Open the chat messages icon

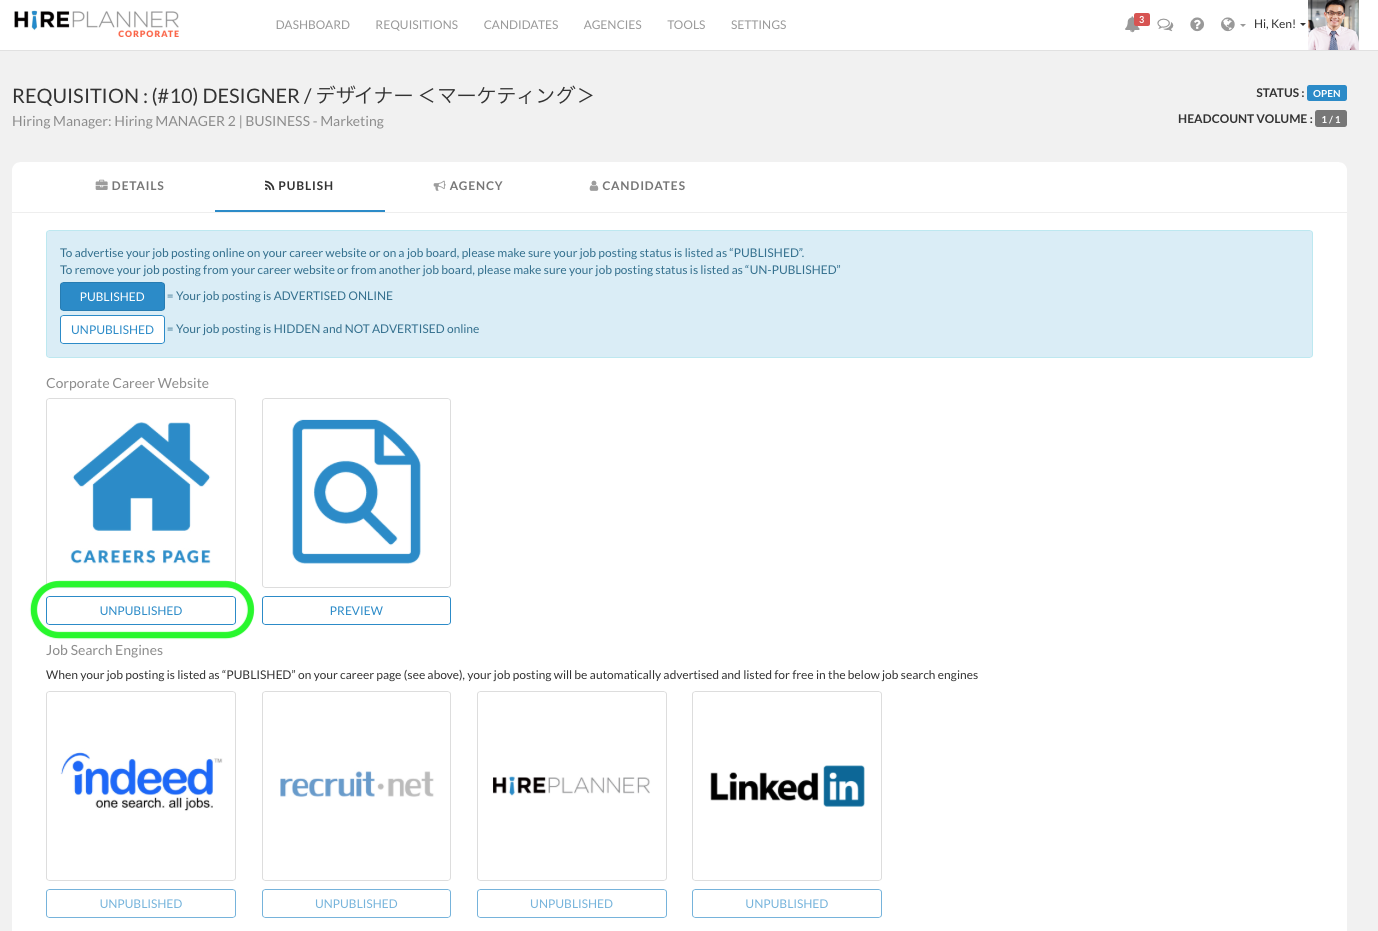(x=1165, y=24)
